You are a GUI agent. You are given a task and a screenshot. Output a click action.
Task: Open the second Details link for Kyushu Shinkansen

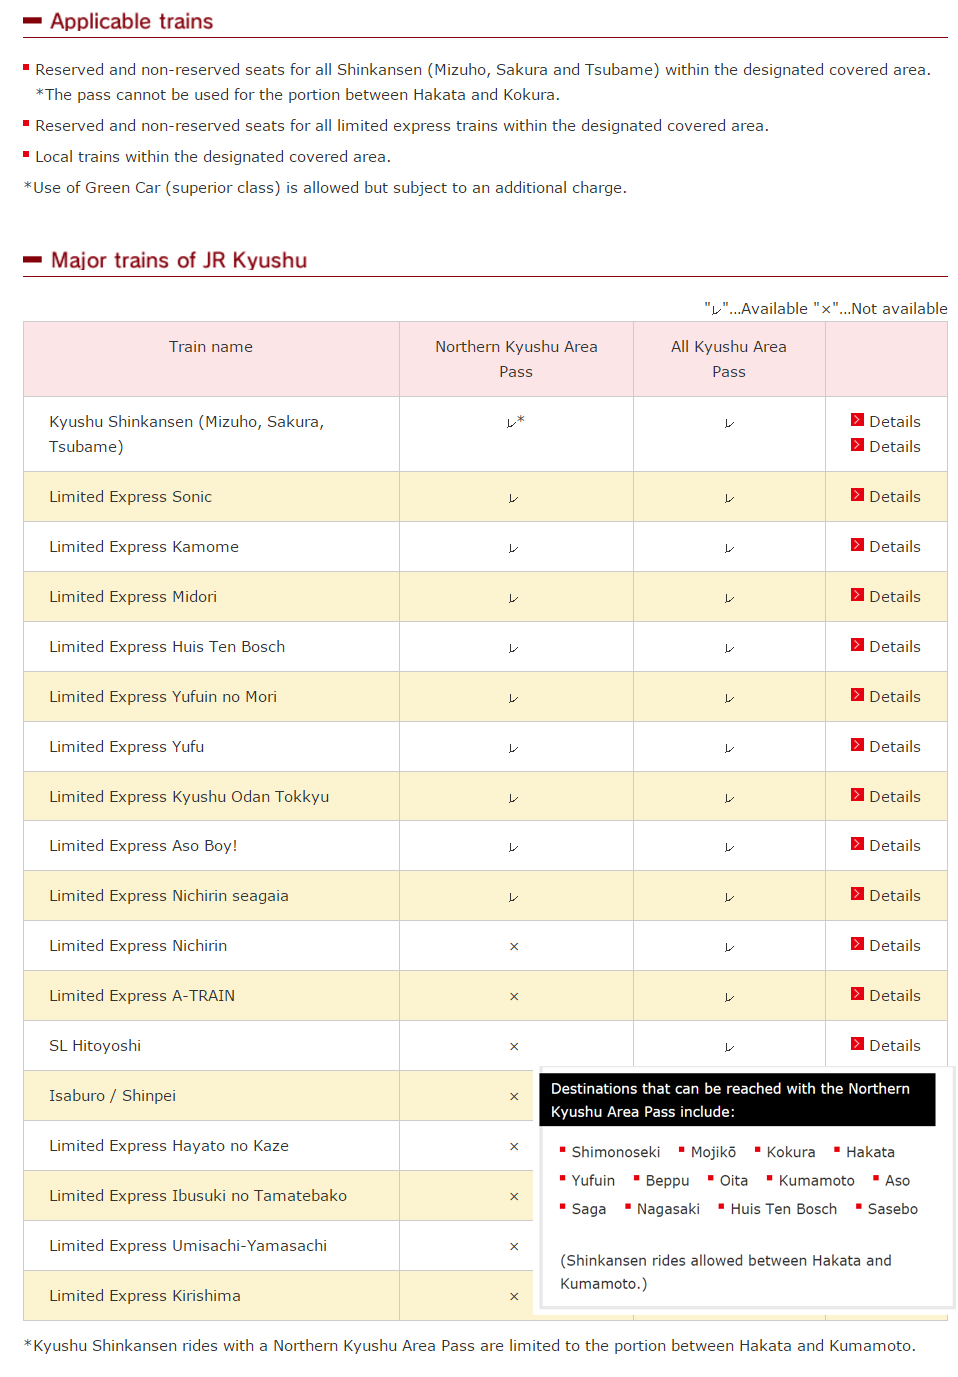click(894, 447)
